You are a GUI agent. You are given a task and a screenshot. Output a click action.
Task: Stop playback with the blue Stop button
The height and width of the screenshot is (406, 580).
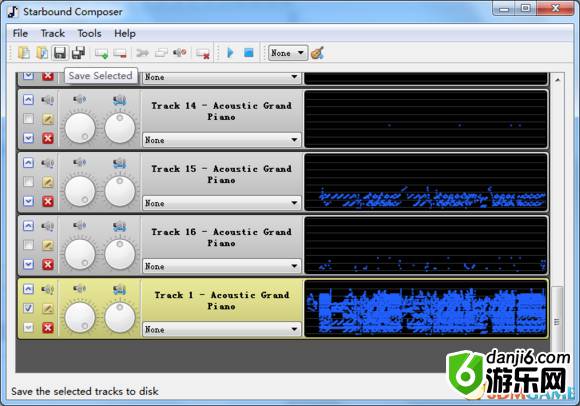(249, 53)
